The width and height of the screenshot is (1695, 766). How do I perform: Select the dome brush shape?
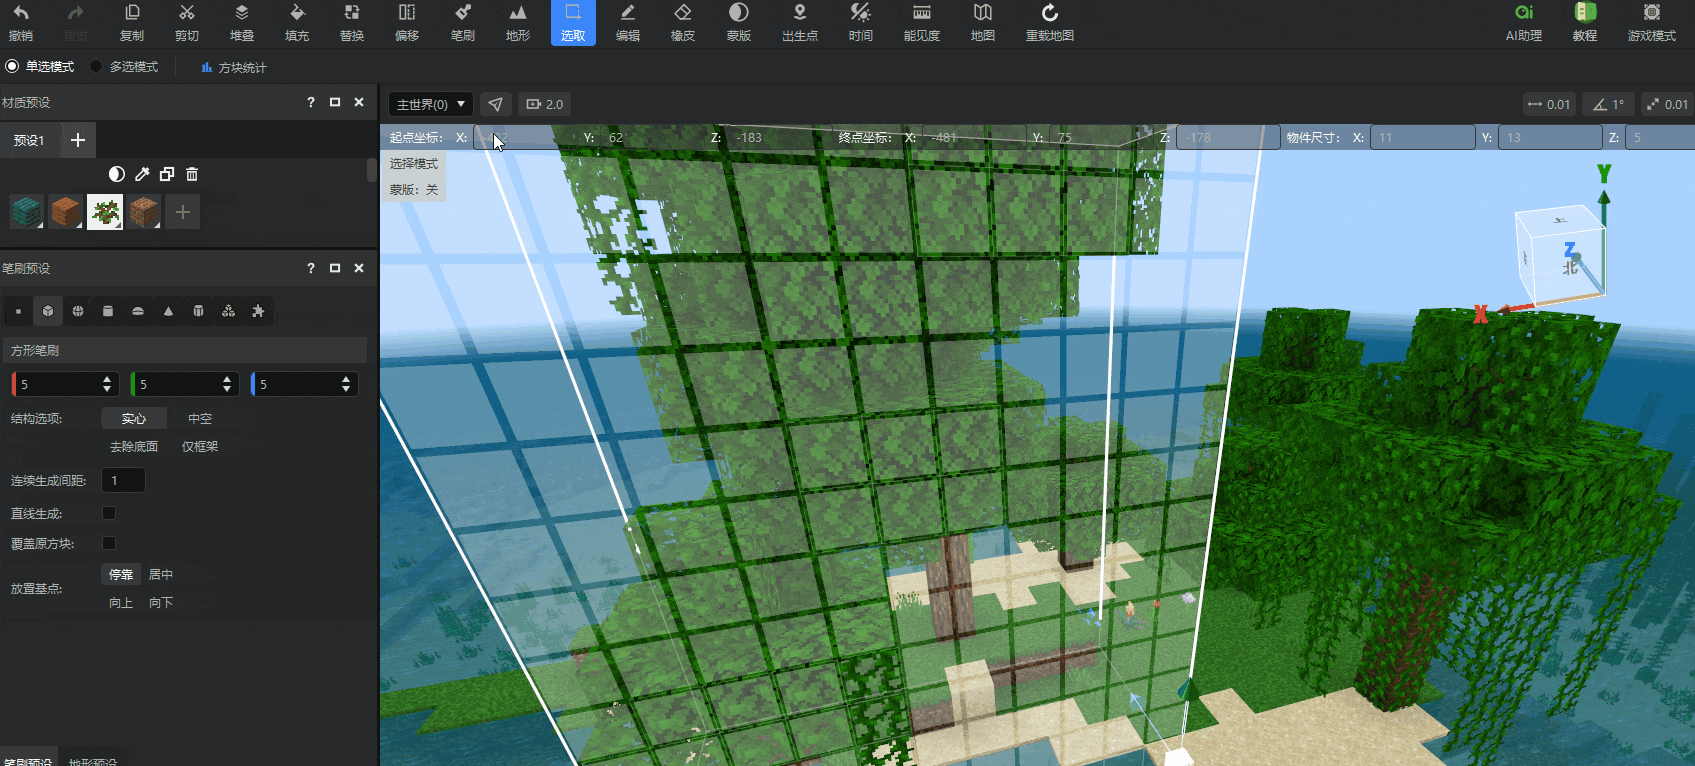(x=138, y=311)
